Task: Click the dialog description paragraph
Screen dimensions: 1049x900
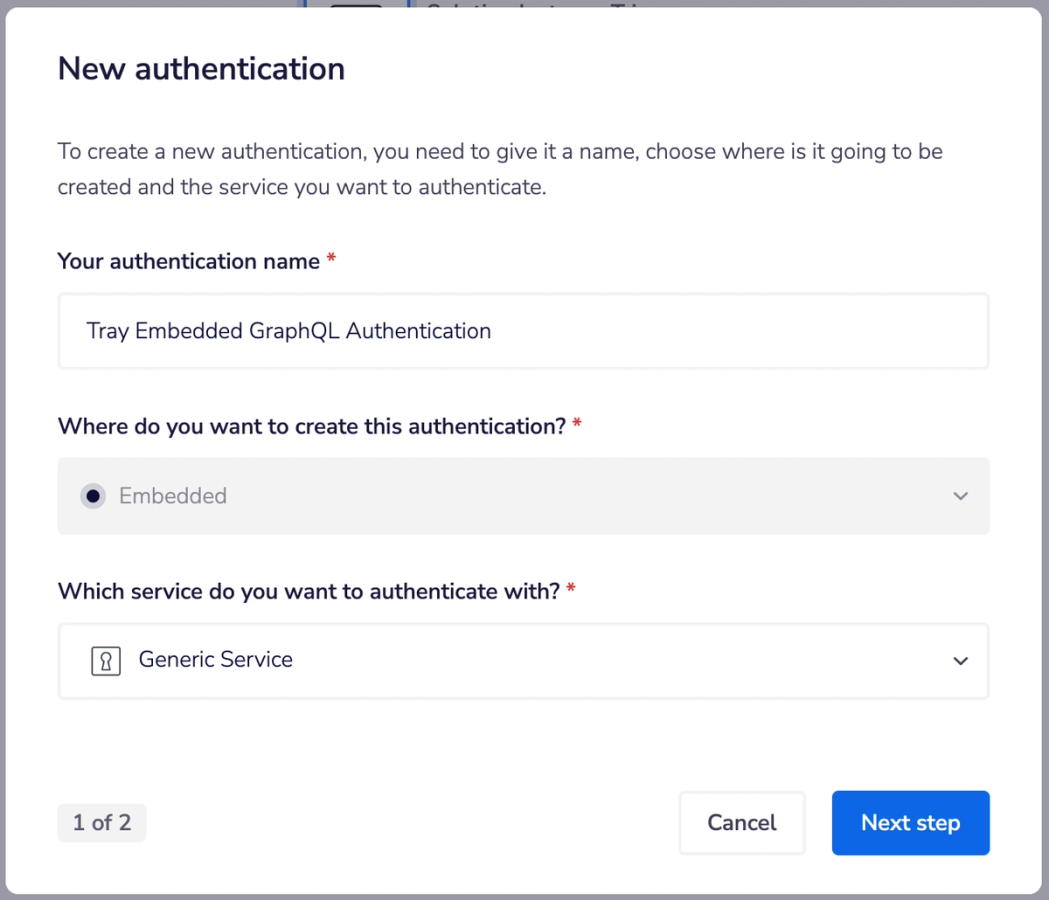Action: 500,169
